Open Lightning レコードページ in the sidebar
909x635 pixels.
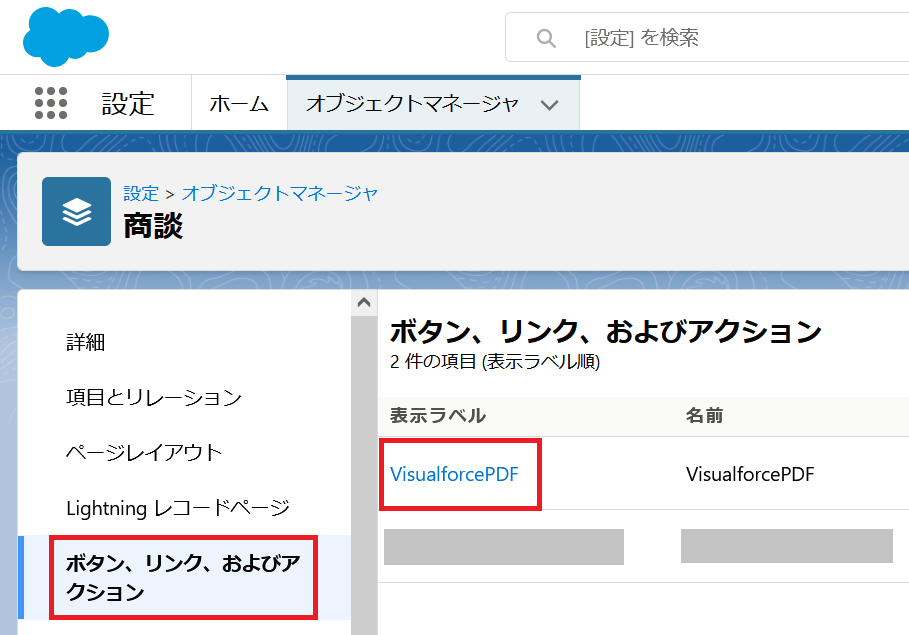[177, 508]
